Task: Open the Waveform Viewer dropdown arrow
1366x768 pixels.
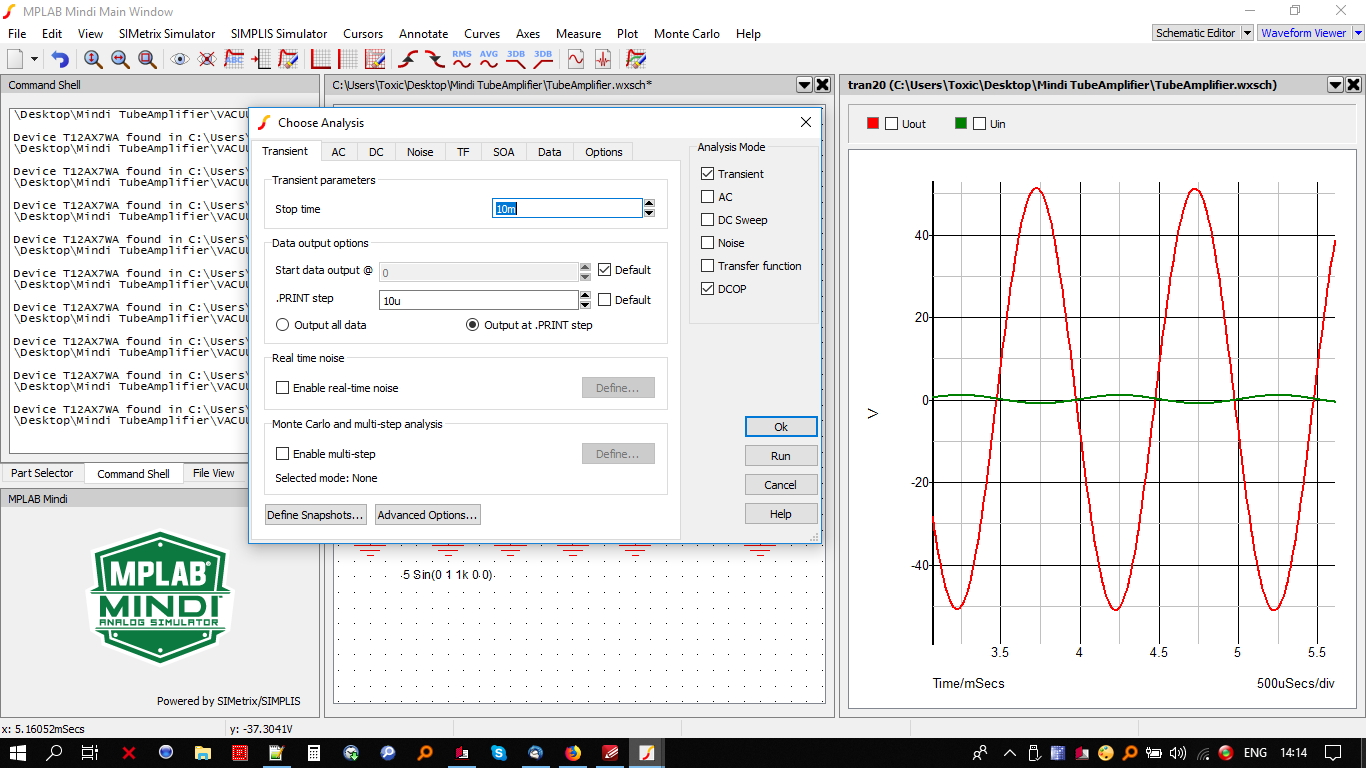Action: click(x=1356, y=33)
